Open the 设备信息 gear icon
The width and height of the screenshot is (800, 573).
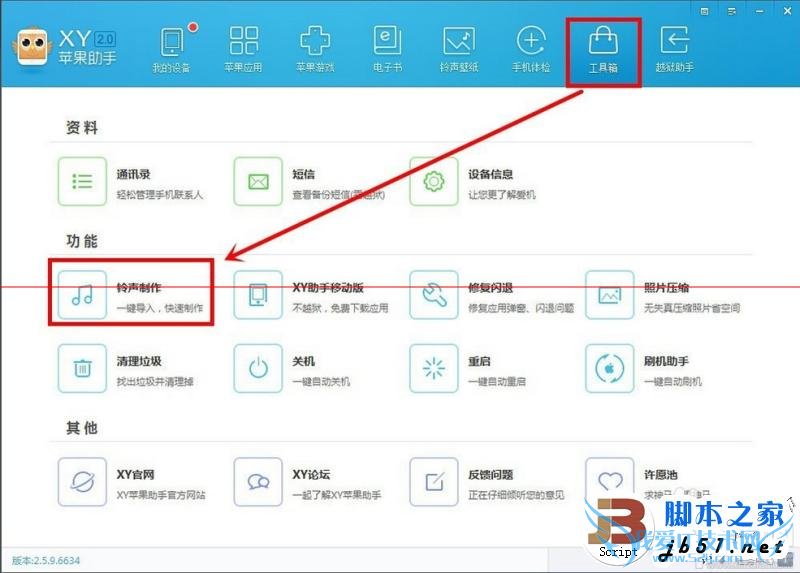click(x=434, y=181)
